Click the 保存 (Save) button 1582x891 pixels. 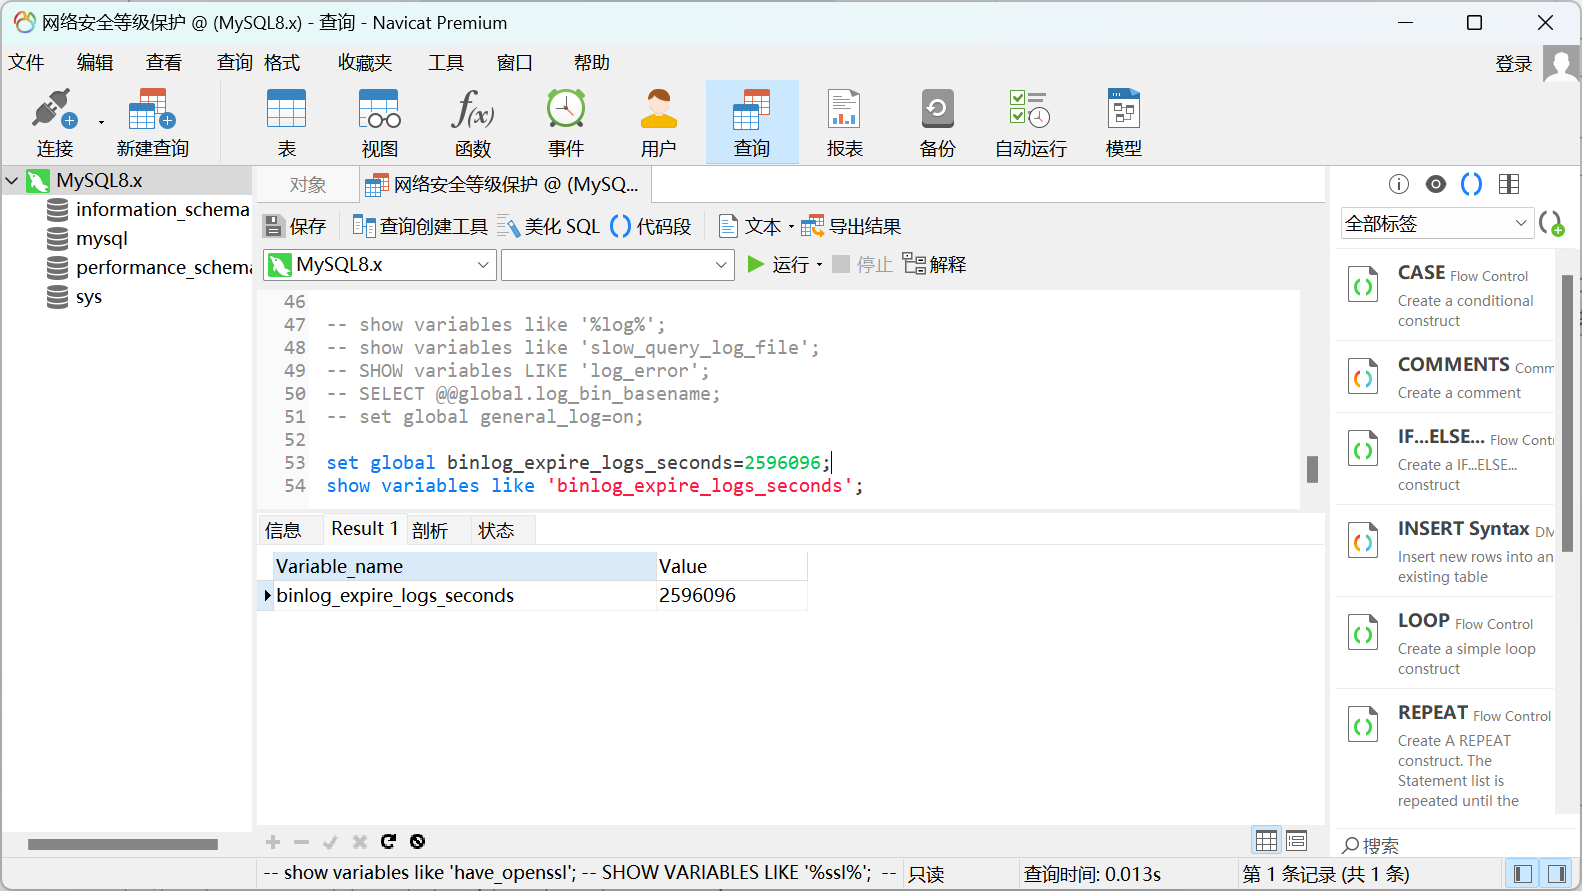tap(295, 227)
